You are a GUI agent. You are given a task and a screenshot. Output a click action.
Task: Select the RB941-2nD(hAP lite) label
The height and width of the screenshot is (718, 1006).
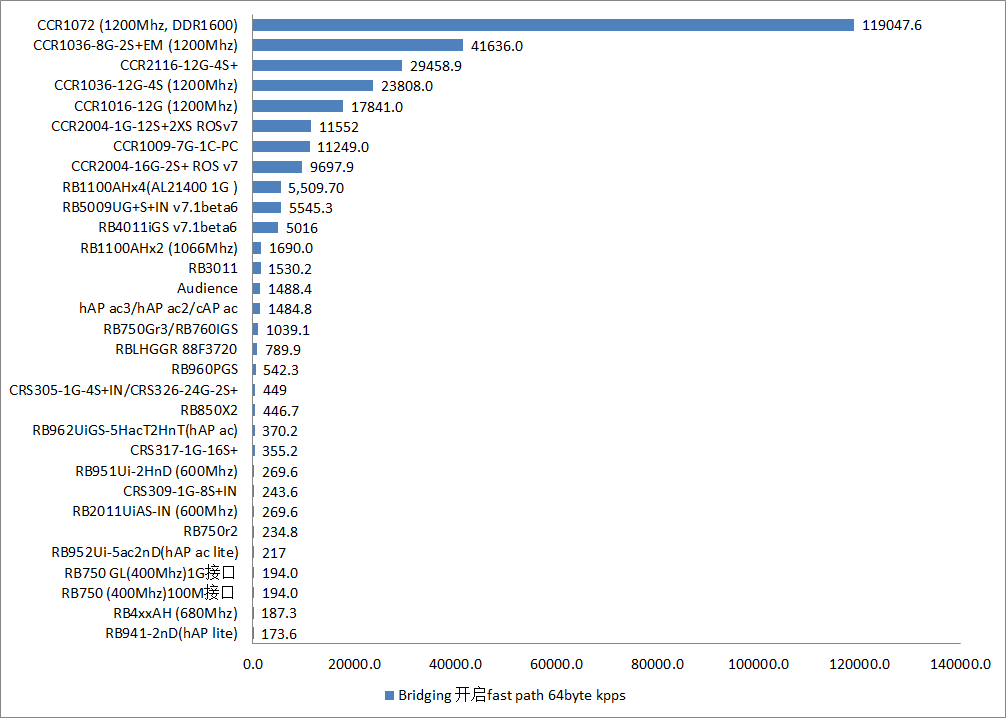[x=171, y=633]
